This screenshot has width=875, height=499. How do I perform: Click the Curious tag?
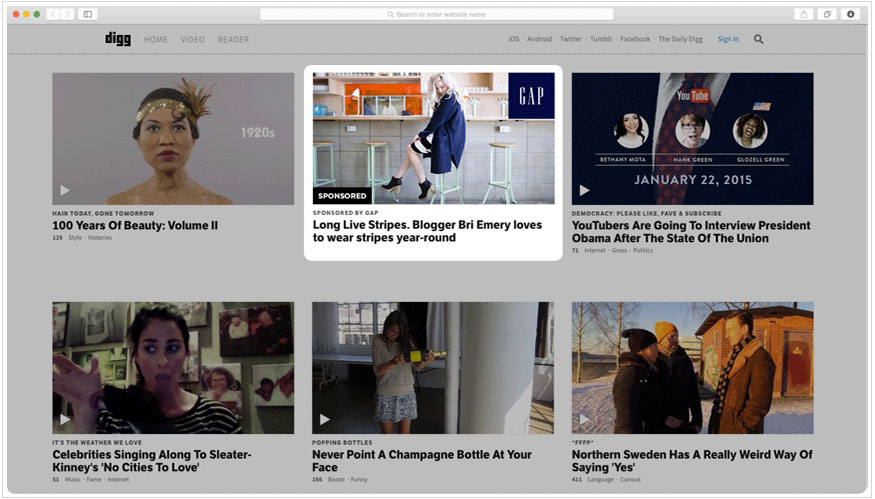click(630, 479)
